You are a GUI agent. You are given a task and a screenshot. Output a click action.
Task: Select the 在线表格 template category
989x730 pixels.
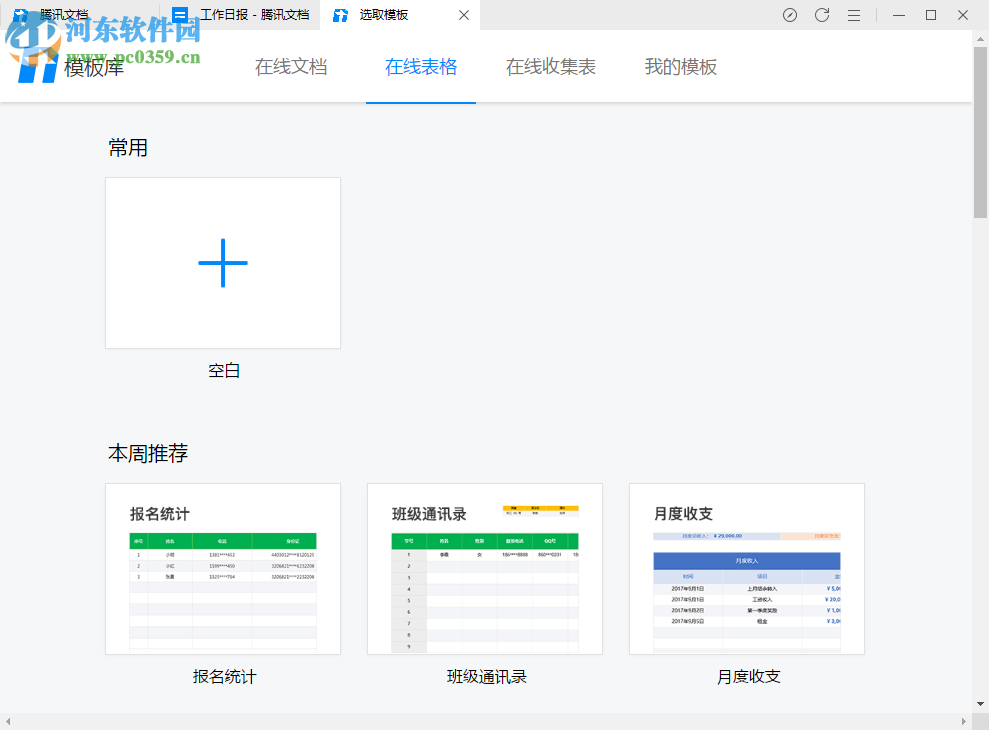click(x=421, y=67)
